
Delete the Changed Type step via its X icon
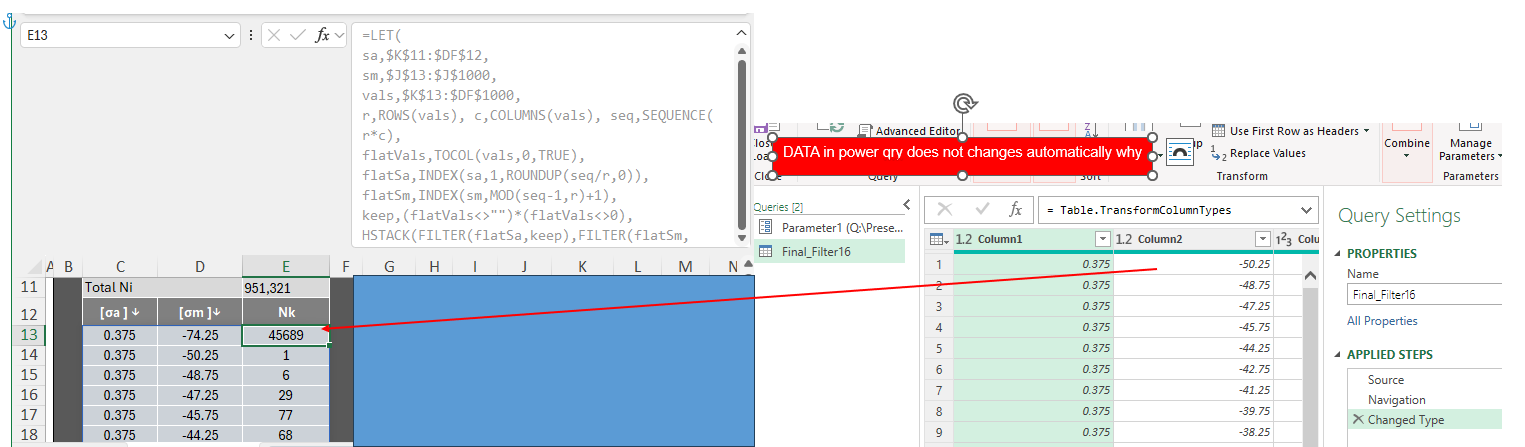(x=1357, y=420)
